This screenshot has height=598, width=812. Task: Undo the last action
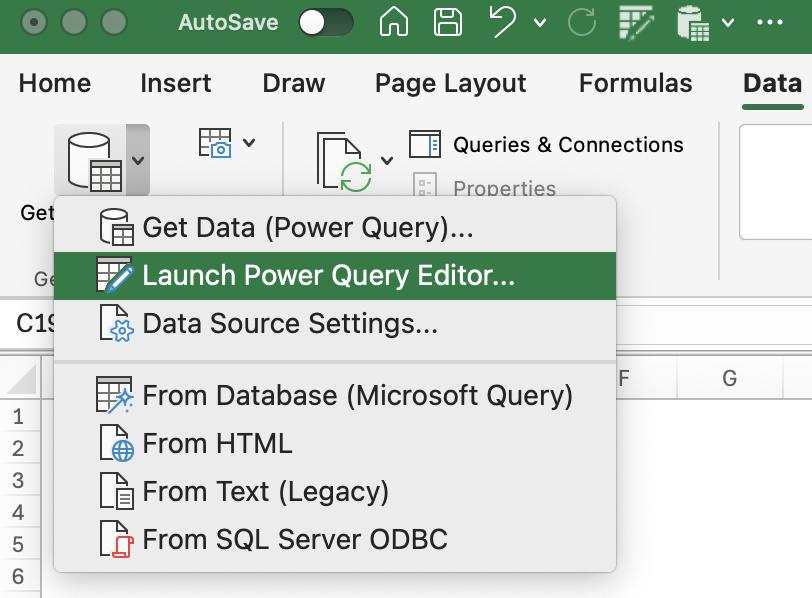502,22
